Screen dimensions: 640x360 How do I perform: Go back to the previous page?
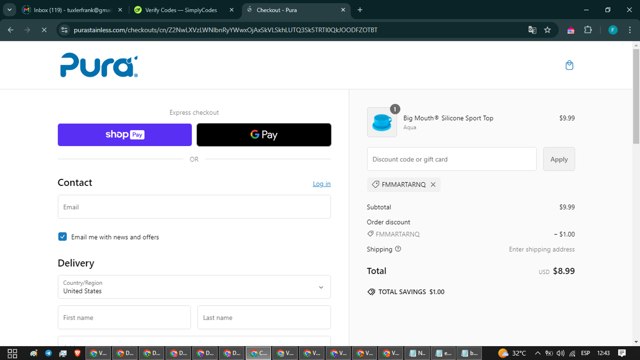(11, 30)
